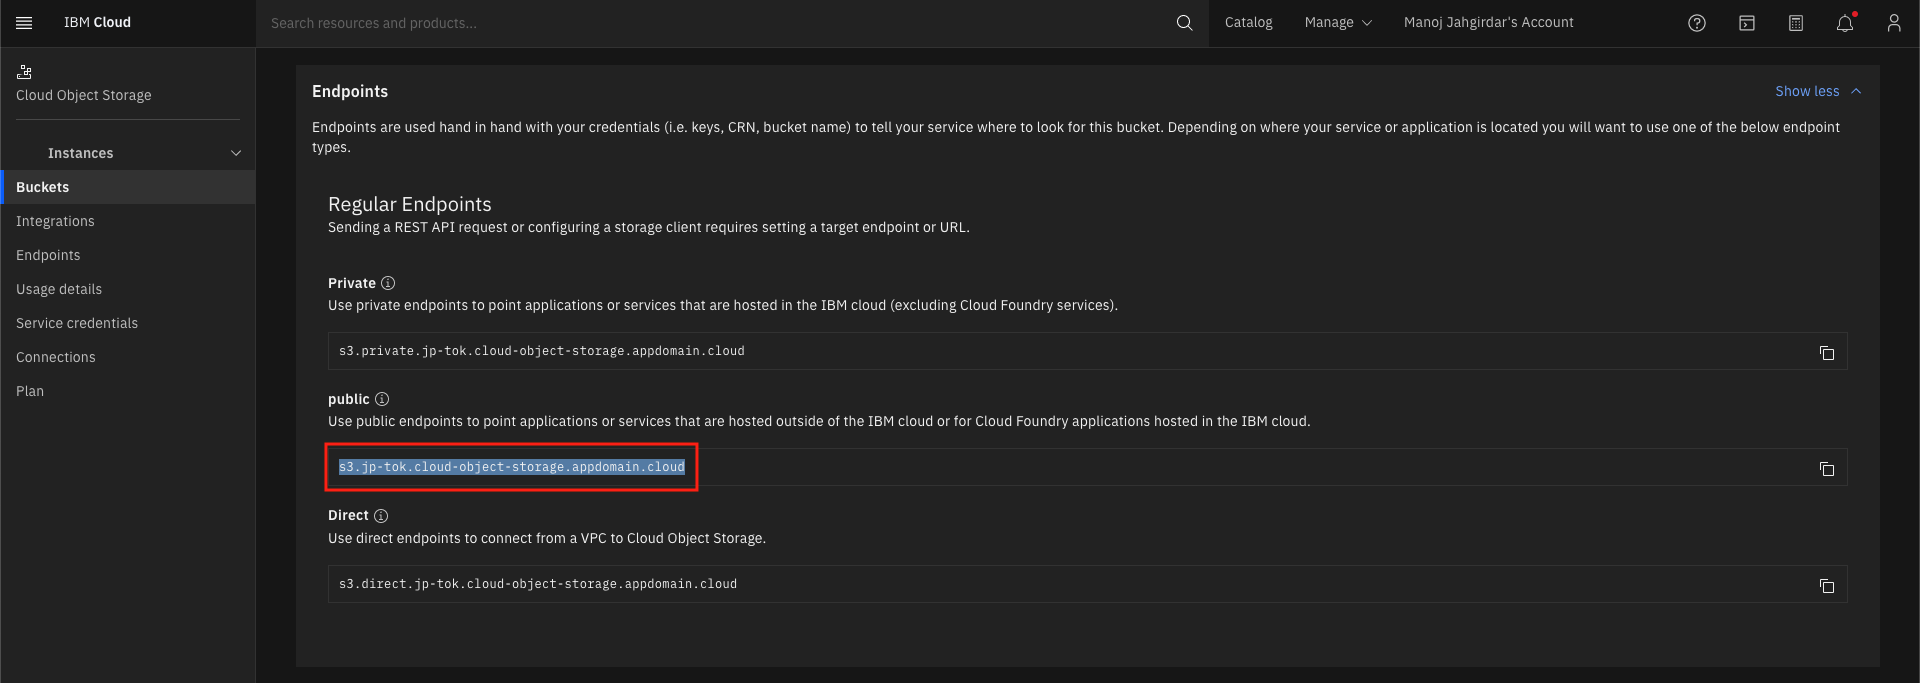Select Buckets in the sidebar
This screenshot has width=1920, height=683.
click(x=128, y=187)
